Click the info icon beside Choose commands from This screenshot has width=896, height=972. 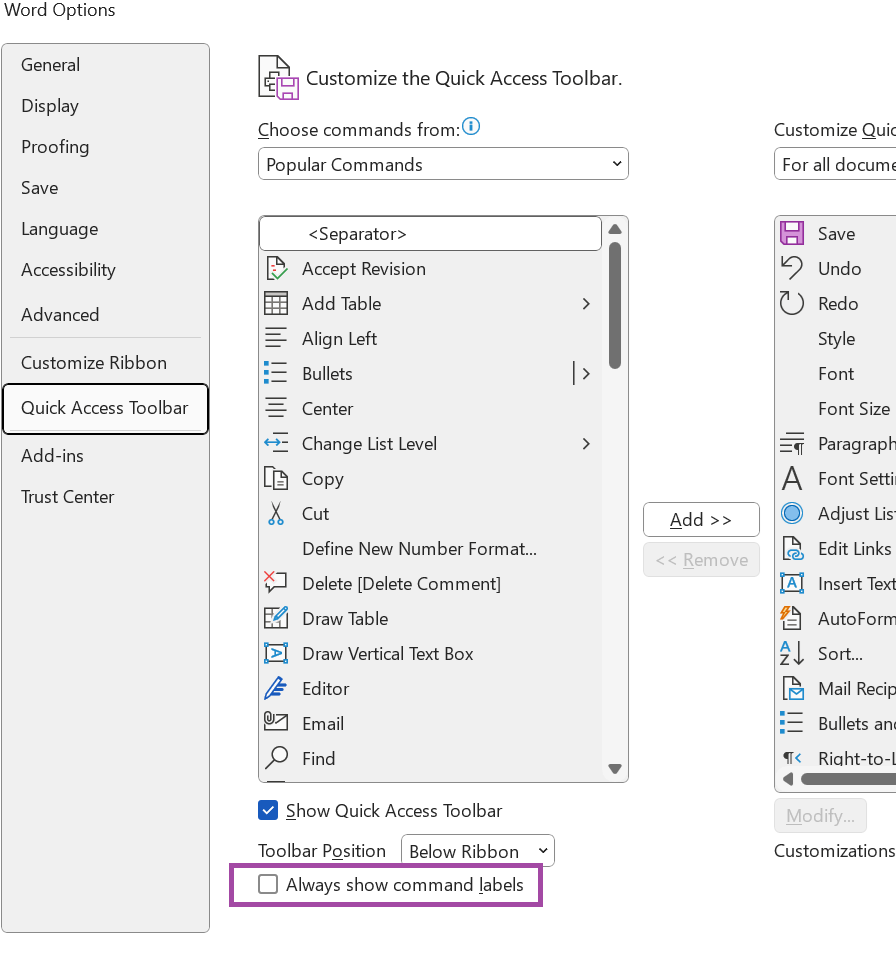471,126
